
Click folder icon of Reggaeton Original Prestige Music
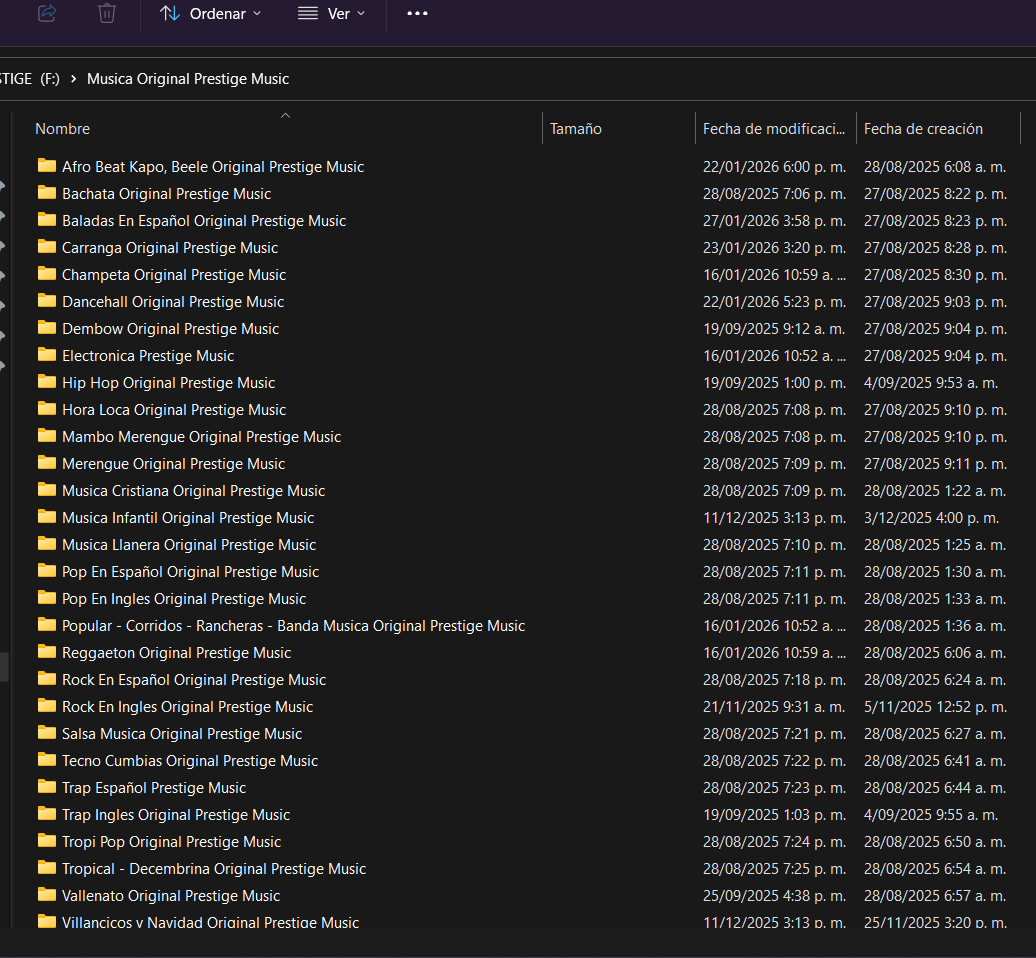coord(47,653)
